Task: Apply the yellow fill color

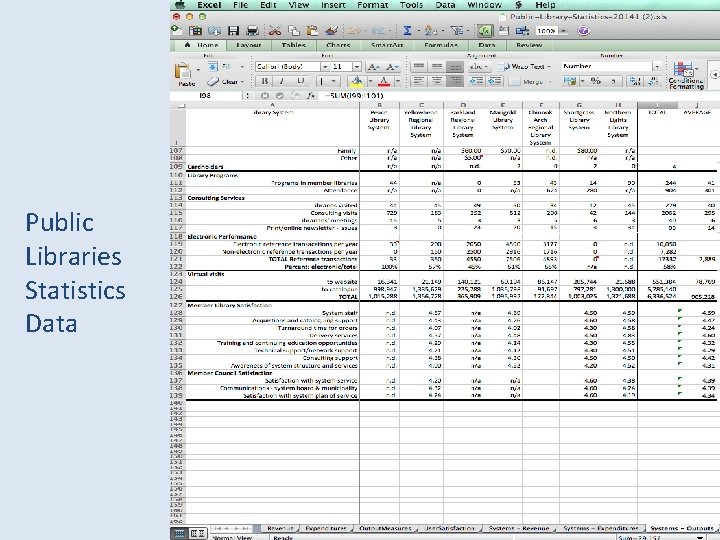Action: (x=356, y=81)
